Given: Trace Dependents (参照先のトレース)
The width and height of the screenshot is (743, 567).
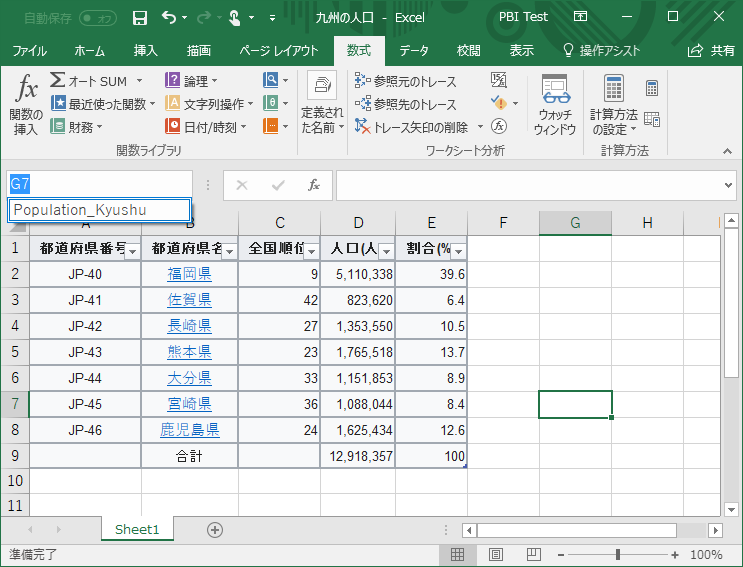Looking at the screenshot, I should [406, 104].
